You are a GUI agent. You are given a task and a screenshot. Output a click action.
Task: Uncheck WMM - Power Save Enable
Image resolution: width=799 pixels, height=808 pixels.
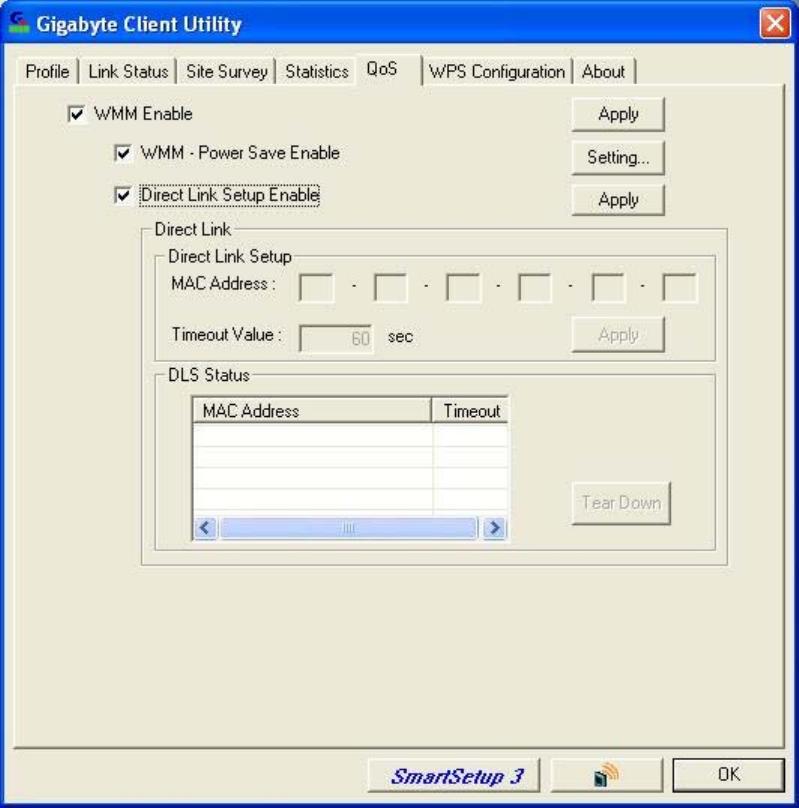point(123,153)
